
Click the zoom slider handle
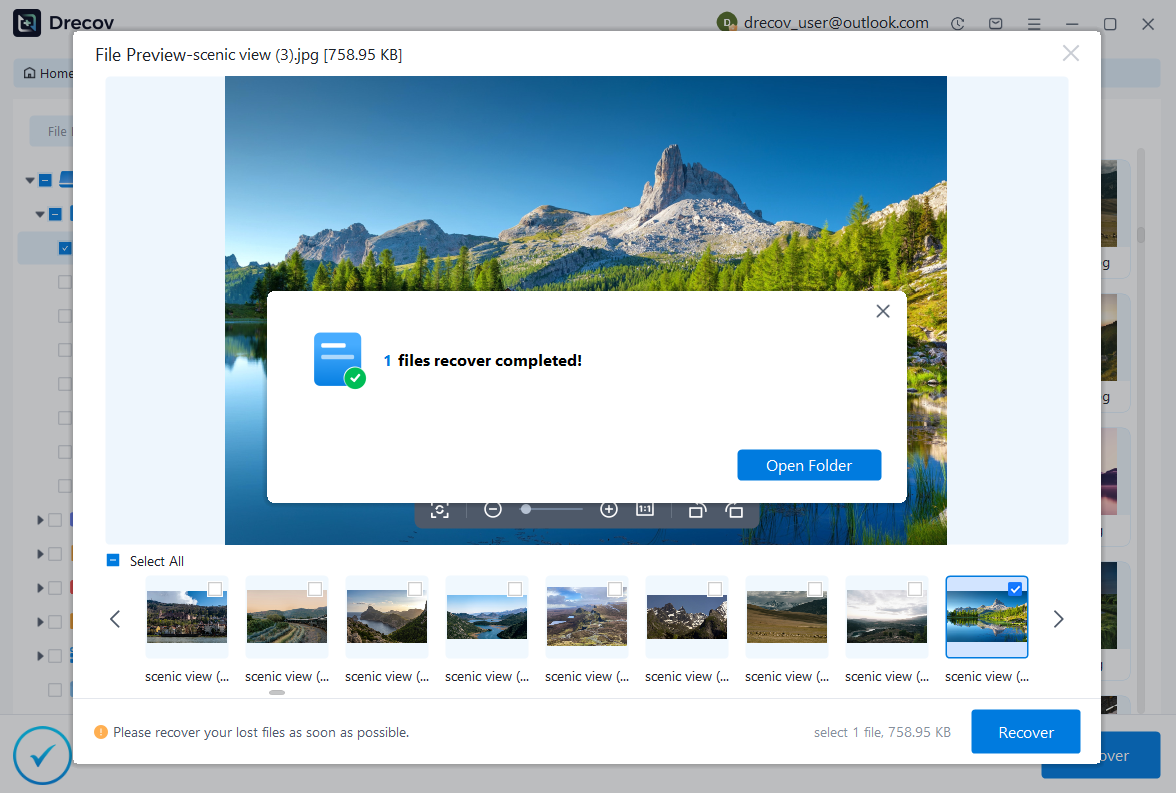pos(526,510)
